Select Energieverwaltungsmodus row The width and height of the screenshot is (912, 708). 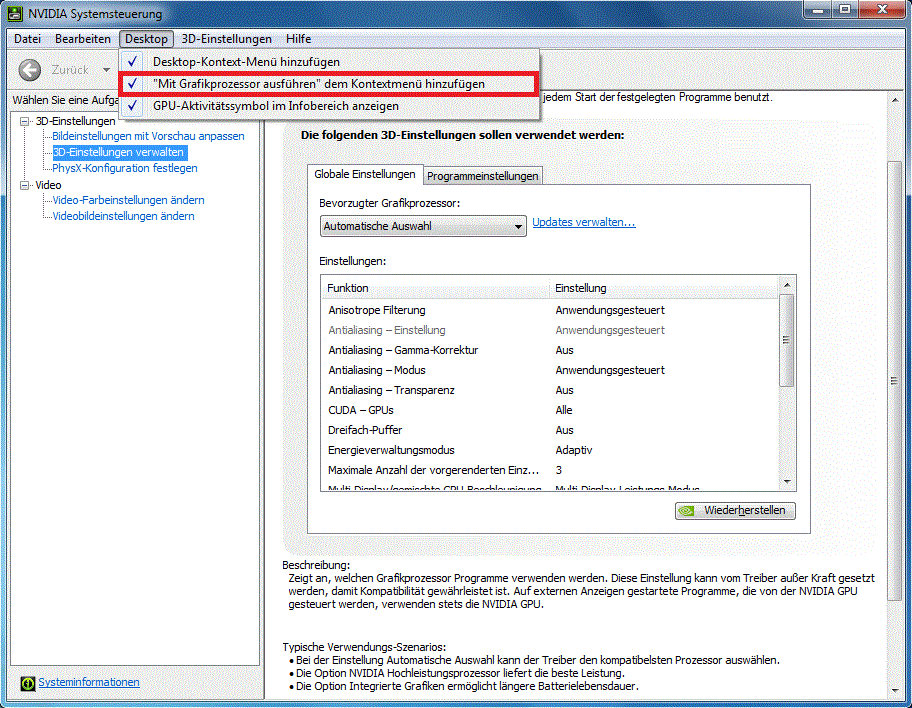pyautogui.click(x=550, y=450)
